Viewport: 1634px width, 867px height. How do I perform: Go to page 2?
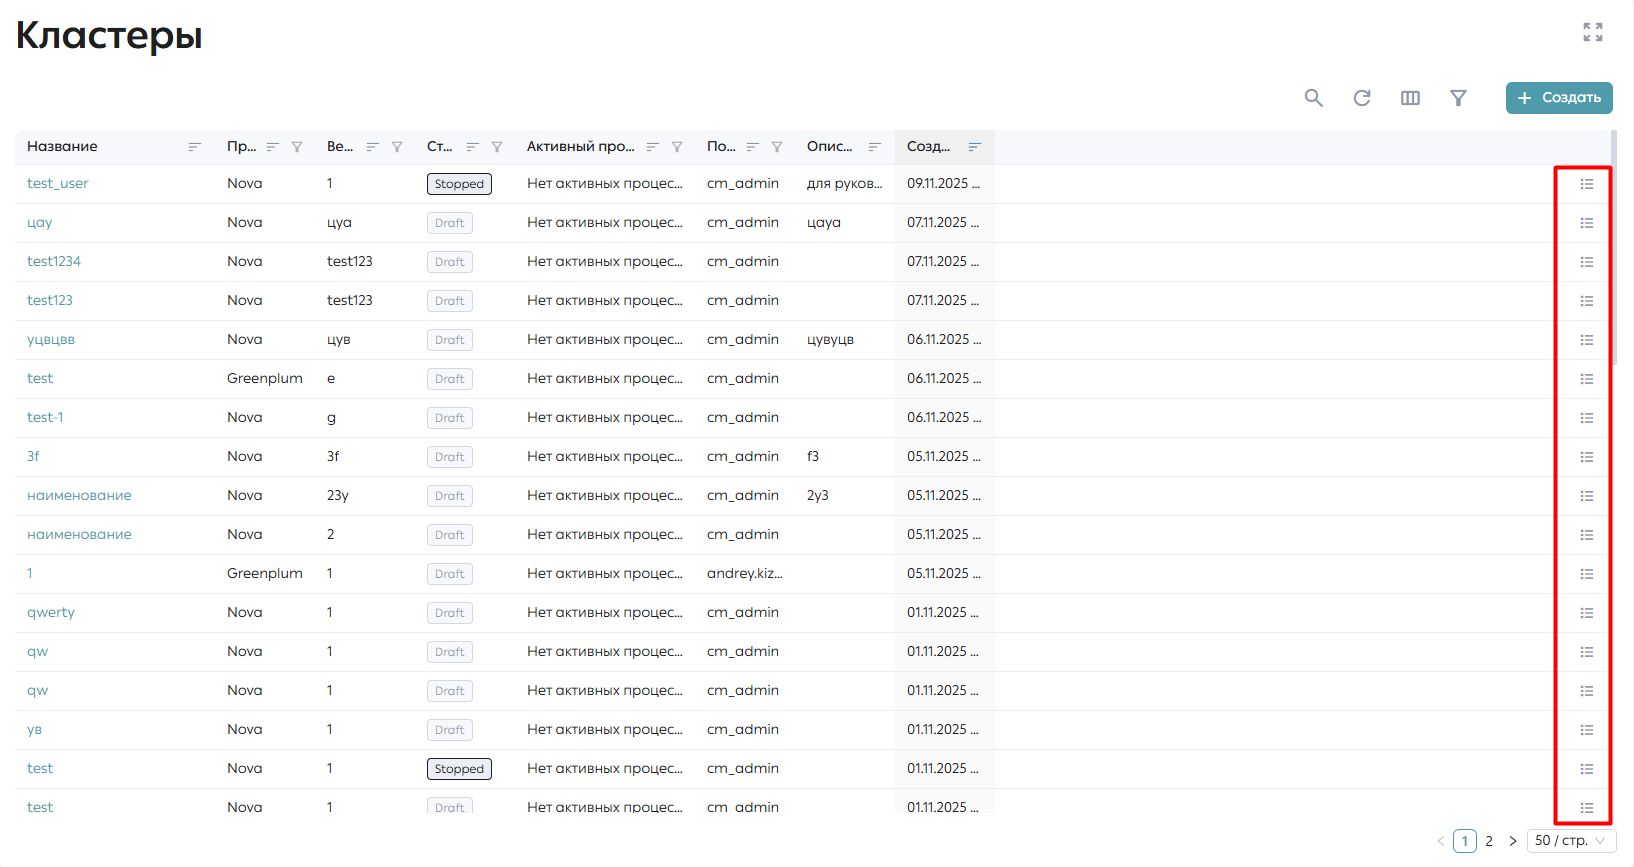coord(1489,841)
